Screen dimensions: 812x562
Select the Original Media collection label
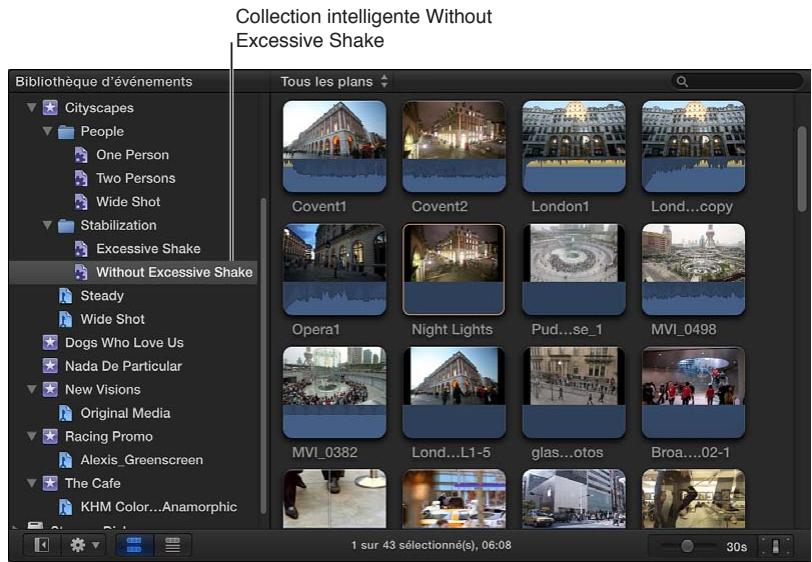[x=125, y=413]
